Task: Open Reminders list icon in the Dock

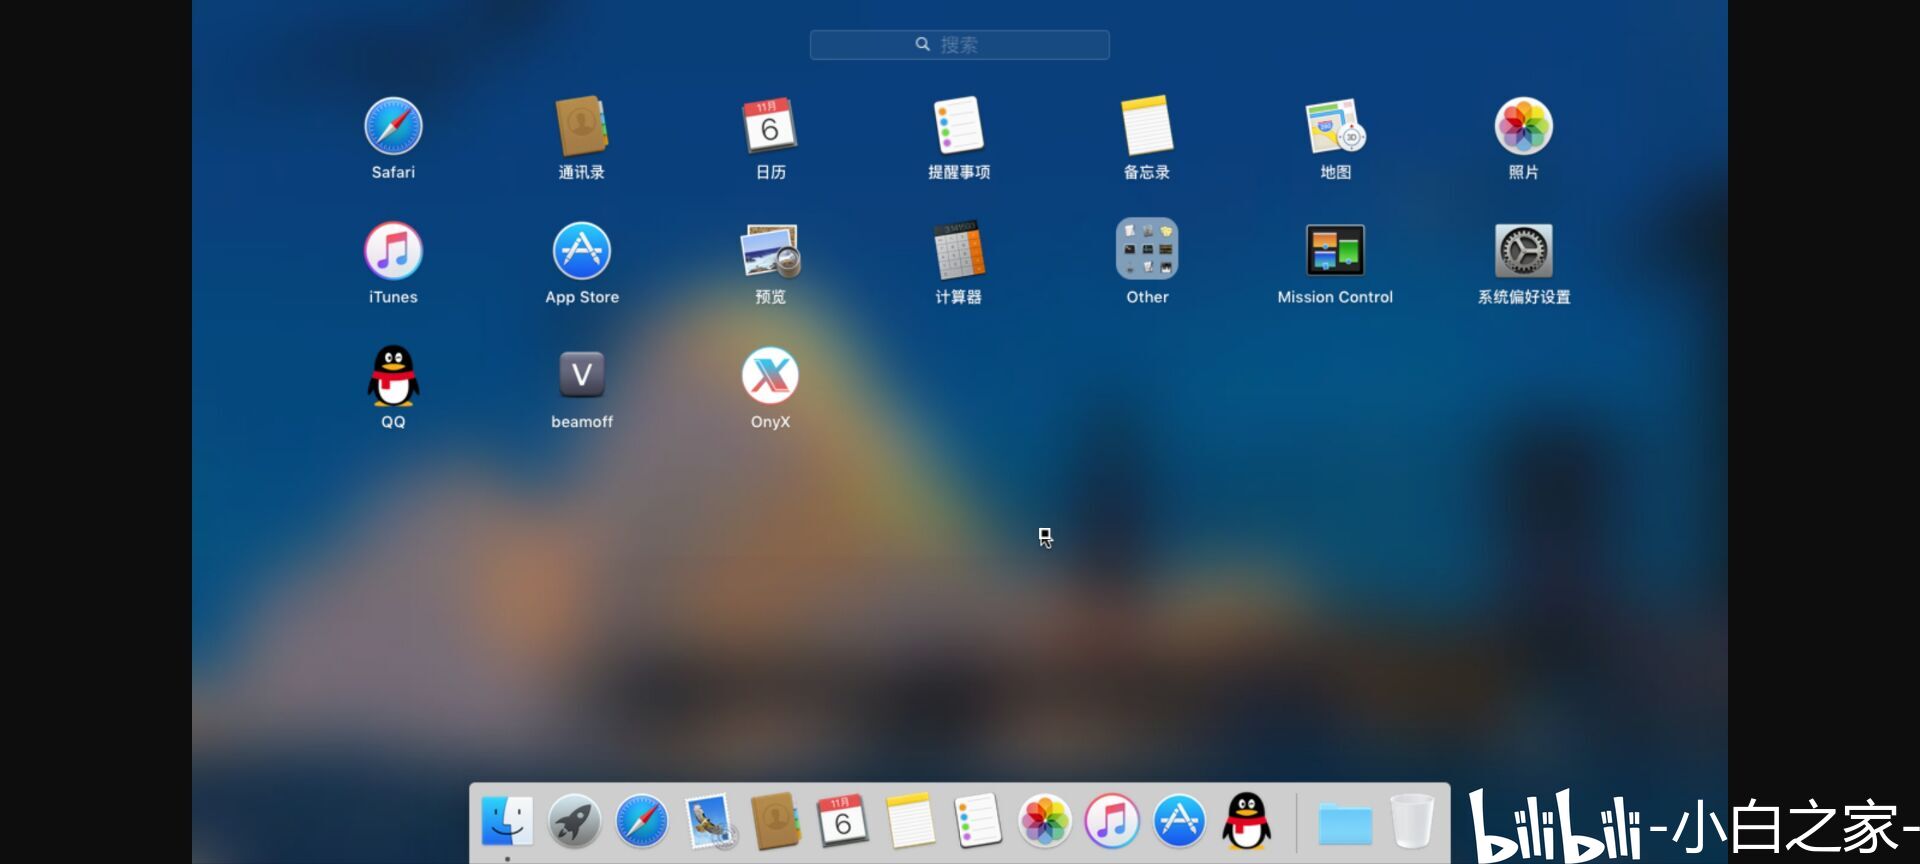Action: coord(977,822)
